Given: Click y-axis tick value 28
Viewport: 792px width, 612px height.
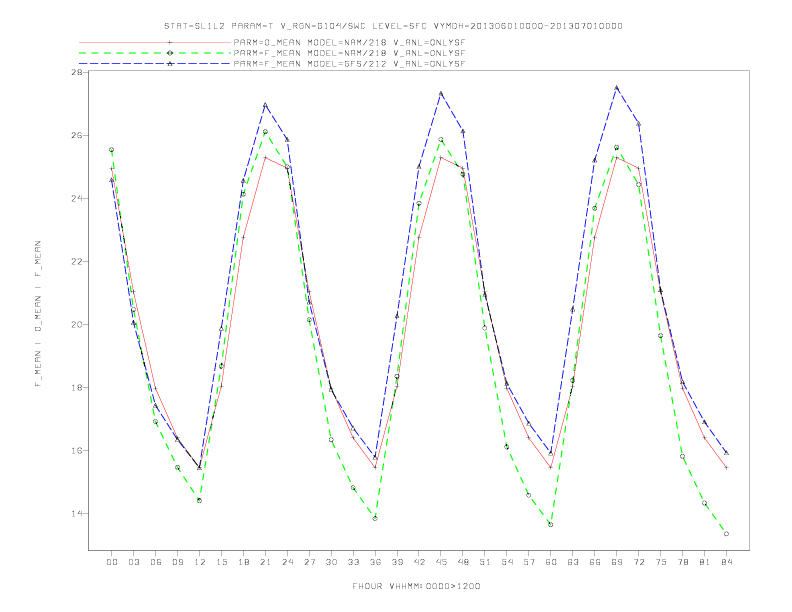Looking at the screenshot, I should 77,72.
